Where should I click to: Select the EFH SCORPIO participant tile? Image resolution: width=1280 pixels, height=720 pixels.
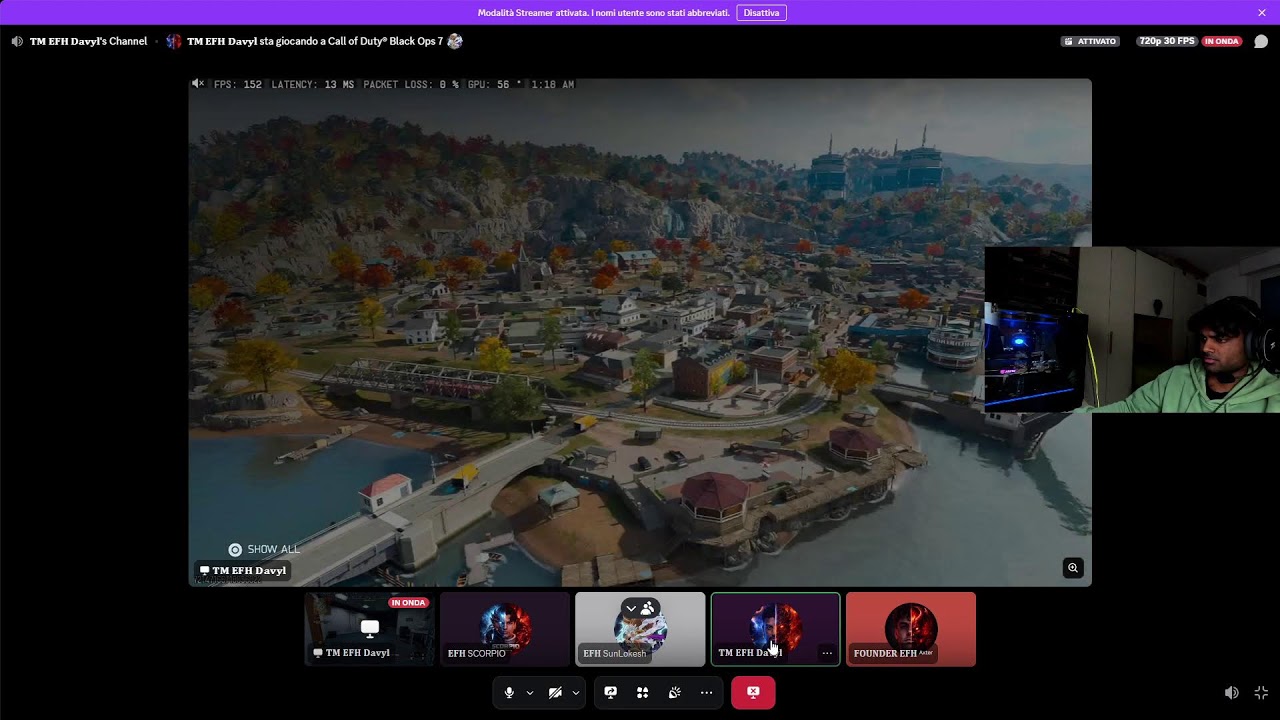[x=505, y=629]
